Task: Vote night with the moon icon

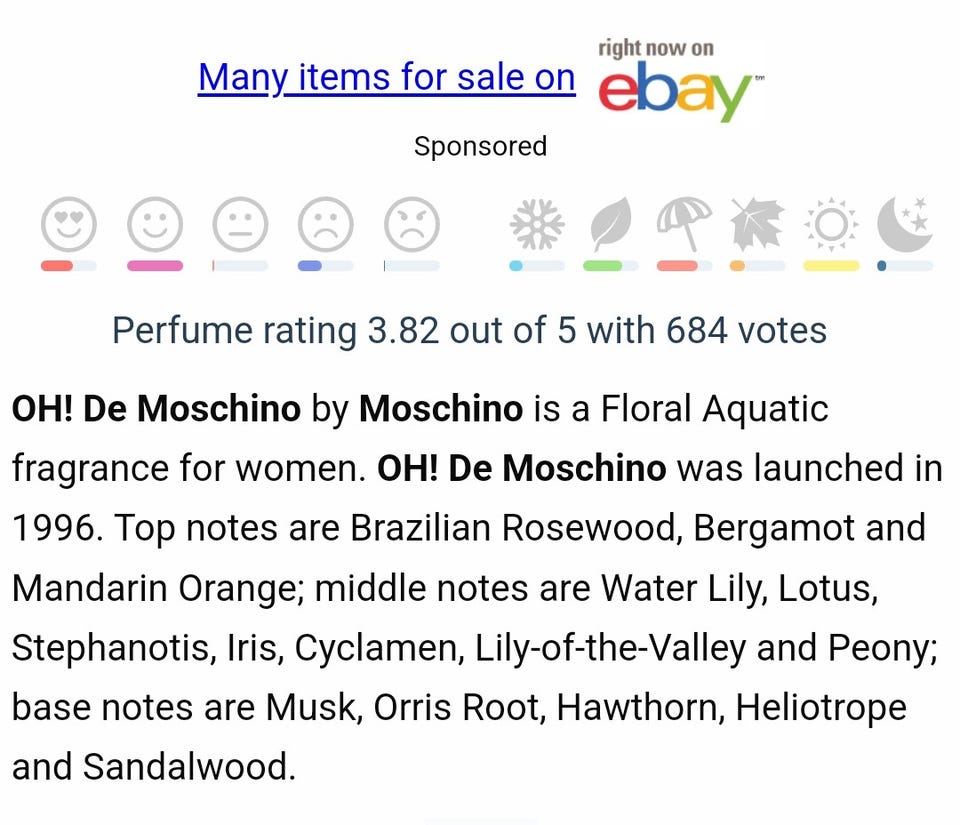Action: (x=905, y=225)
